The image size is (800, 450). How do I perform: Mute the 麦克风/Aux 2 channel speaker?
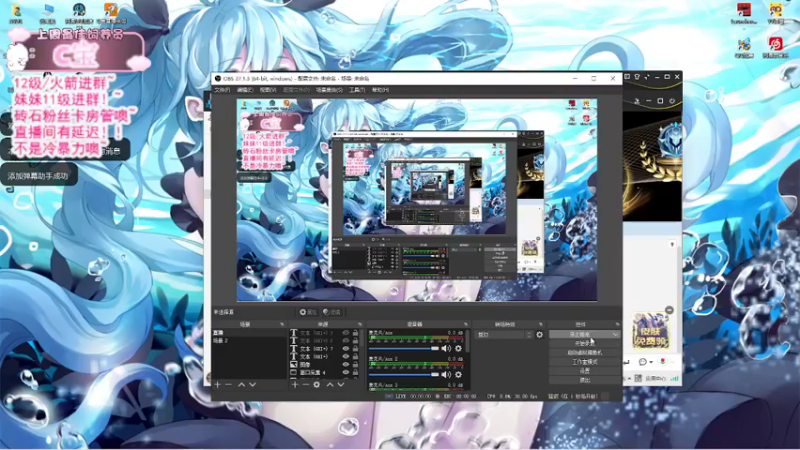pos(446,374)
